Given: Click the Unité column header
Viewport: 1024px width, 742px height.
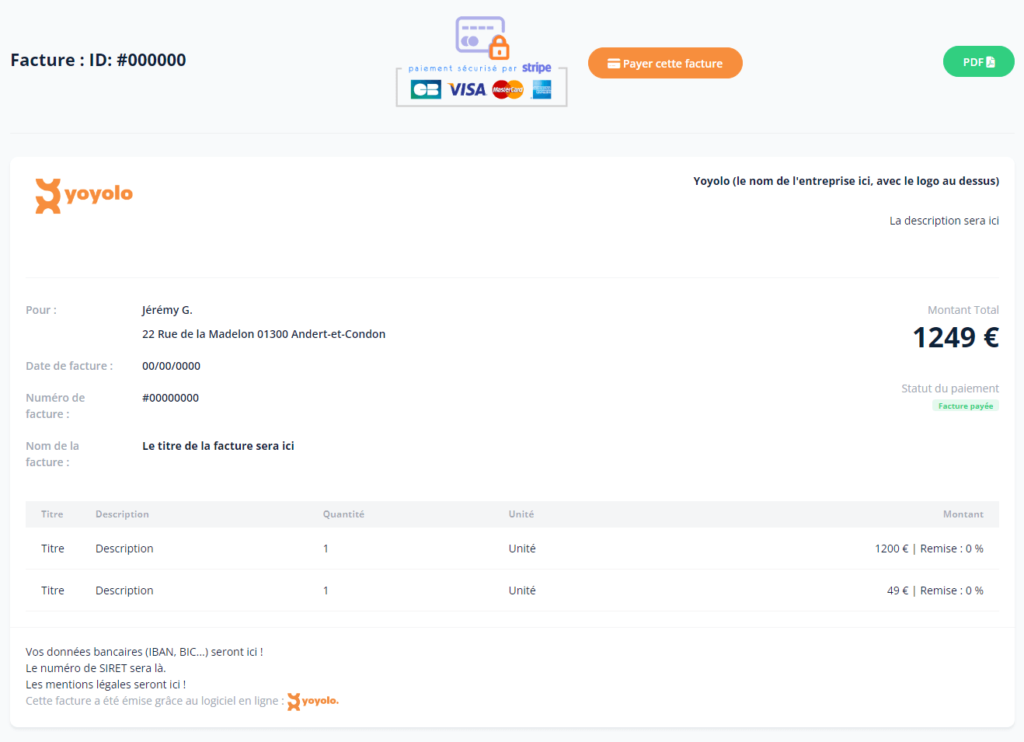Looking at the screenshot, I should [521, 514].
